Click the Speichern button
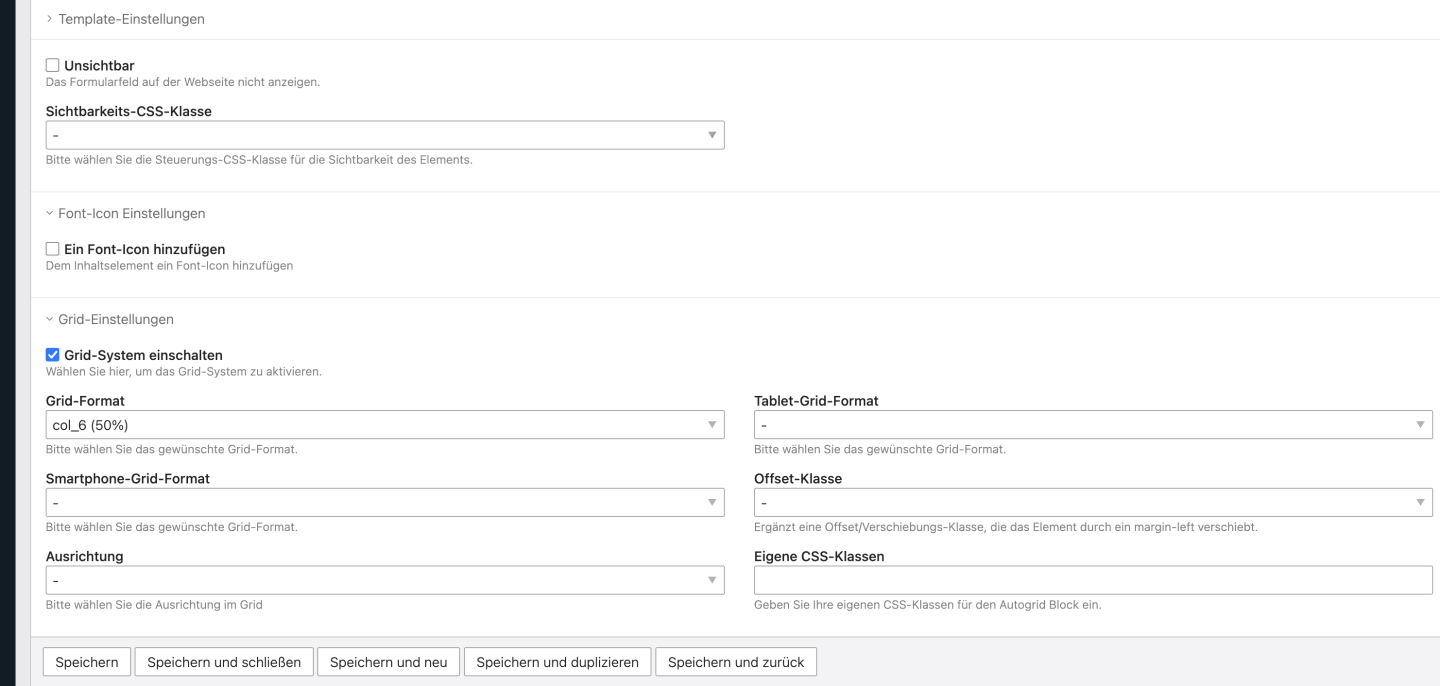The width and height of the screenshot is (1440, 686). [87, 662]
